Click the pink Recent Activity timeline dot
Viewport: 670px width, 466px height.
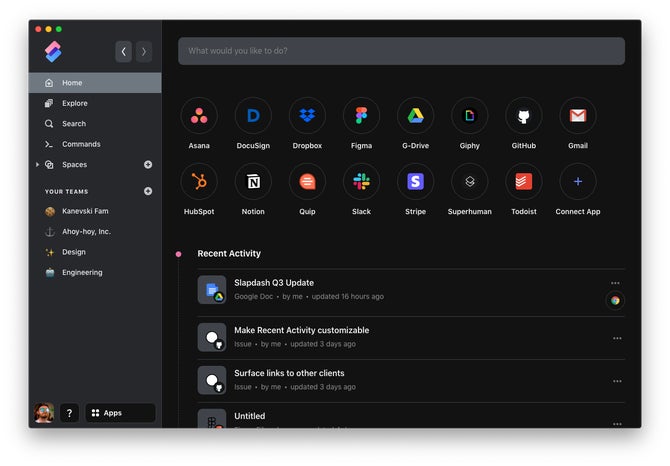pos(179,254)
